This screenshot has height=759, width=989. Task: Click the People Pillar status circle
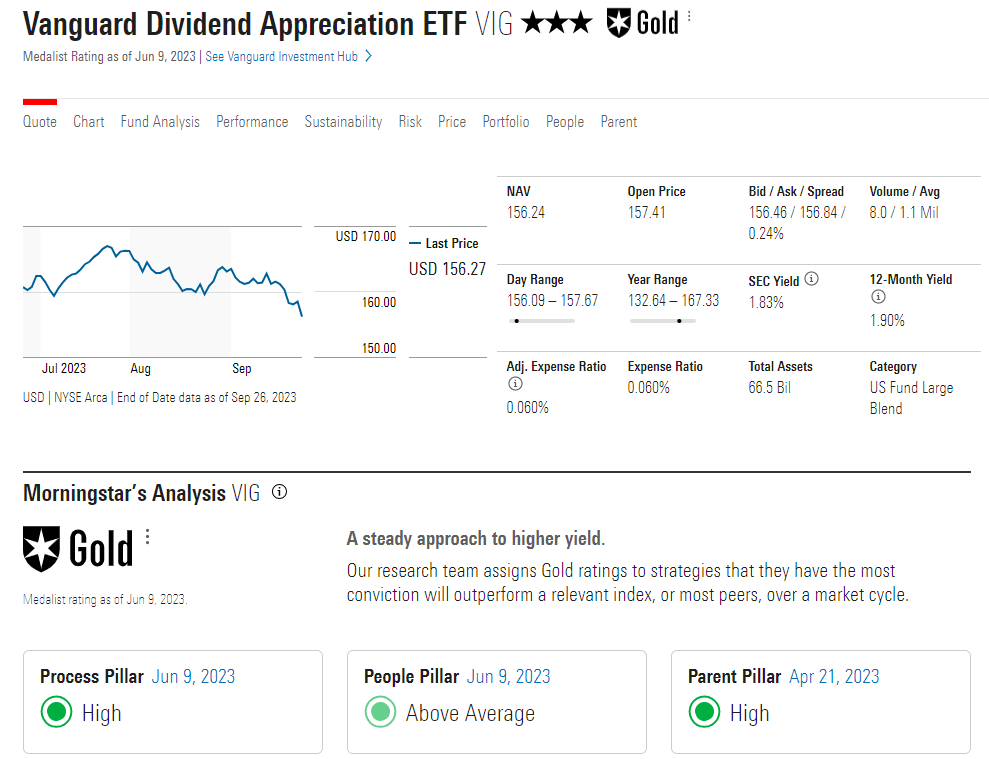pyautogui.click(x=381, y=711)
